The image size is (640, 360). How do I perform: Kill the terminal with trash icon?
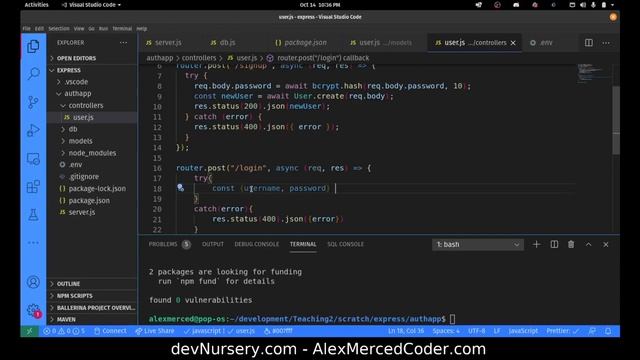pyautogui.click(x=571, y=244)
